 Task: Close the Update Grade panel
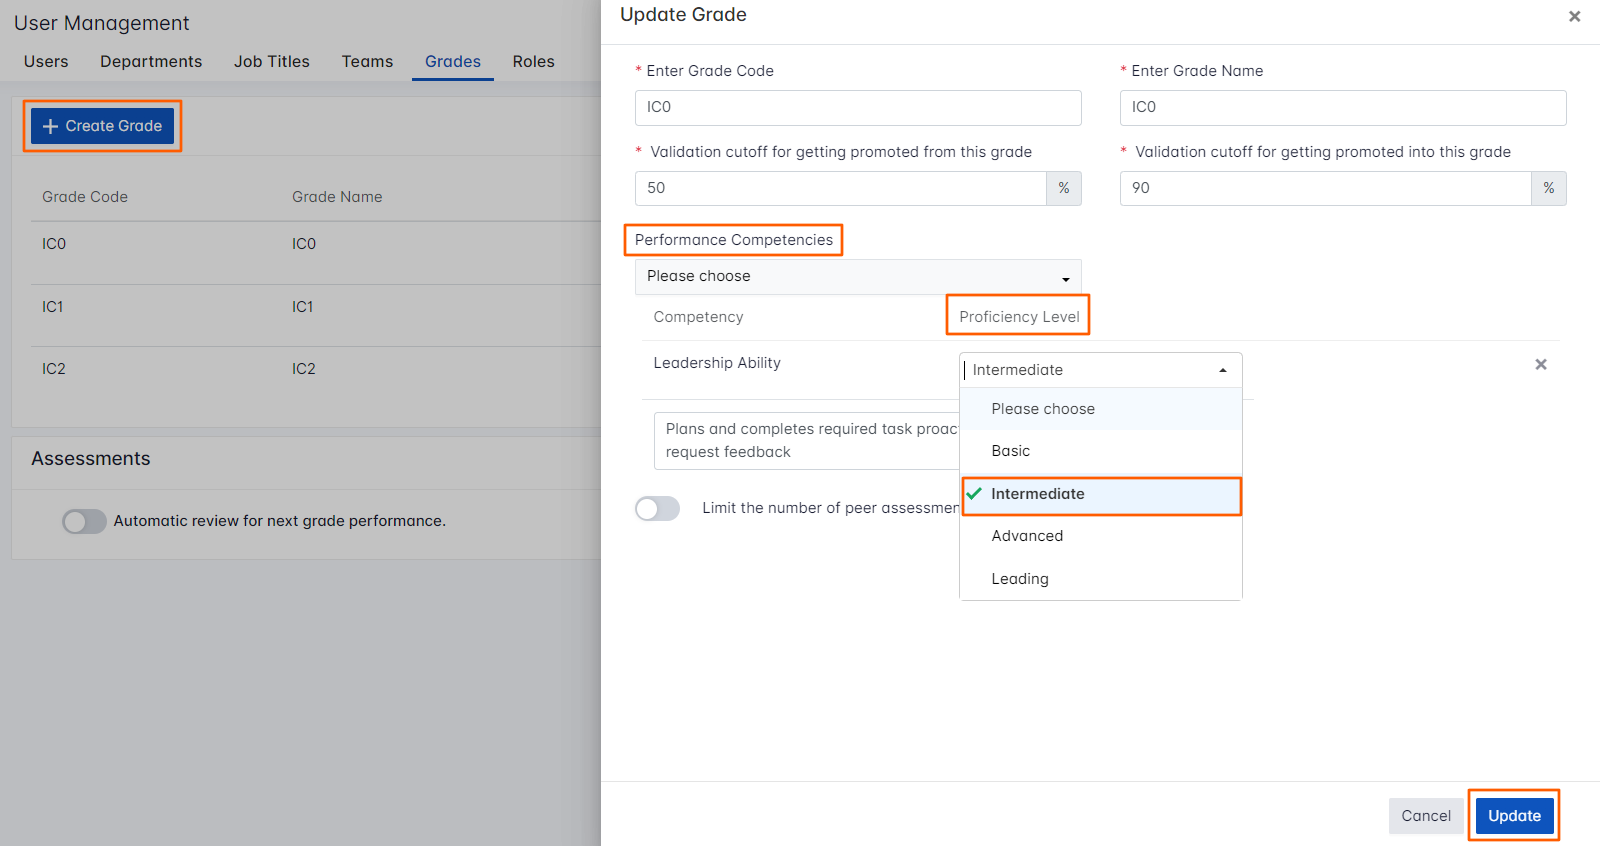[x=1574, y=16]
